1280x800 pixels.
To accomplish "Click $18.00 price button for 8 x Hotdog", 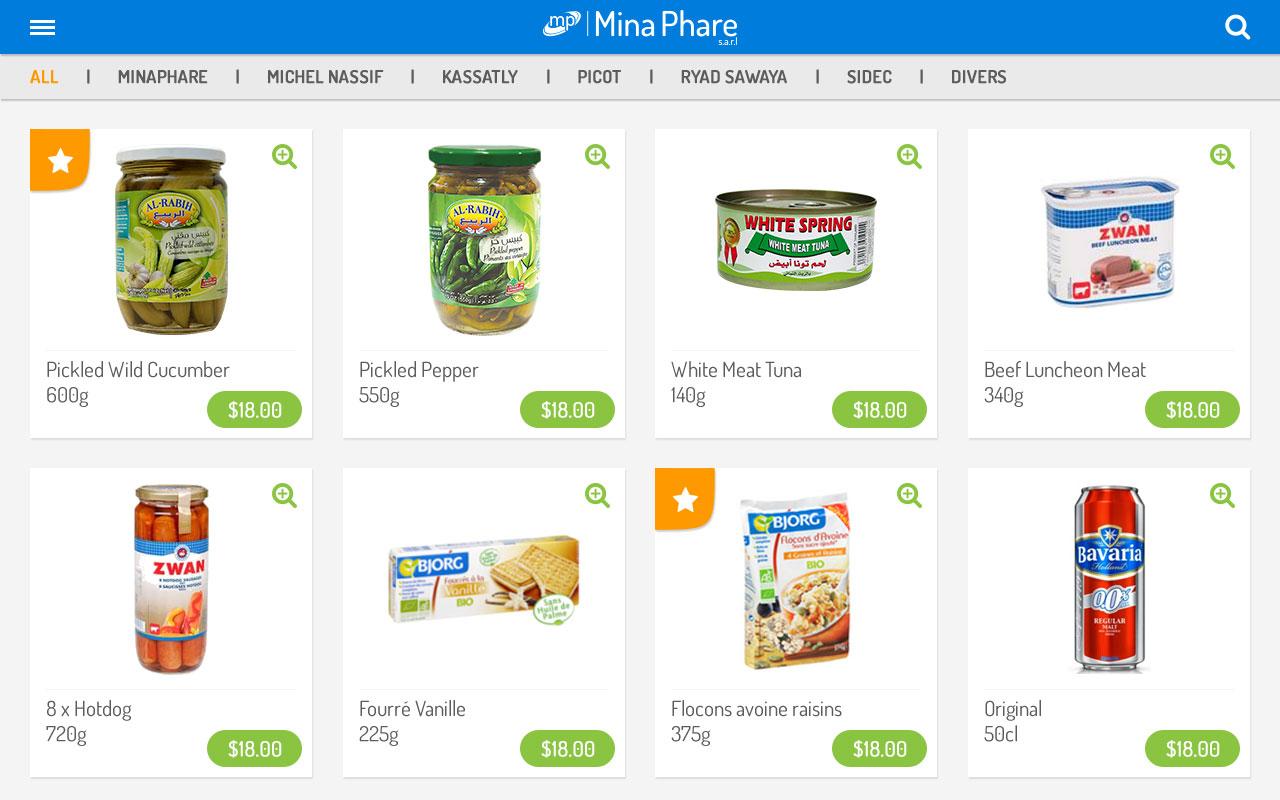I will (255, 749).
